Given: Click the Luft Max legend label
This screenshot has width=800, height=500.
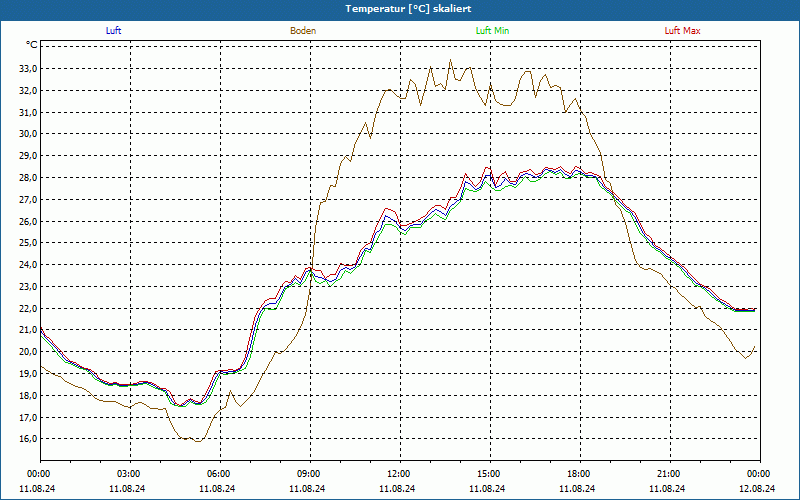Looking at the screenshot, I should 682,31.
